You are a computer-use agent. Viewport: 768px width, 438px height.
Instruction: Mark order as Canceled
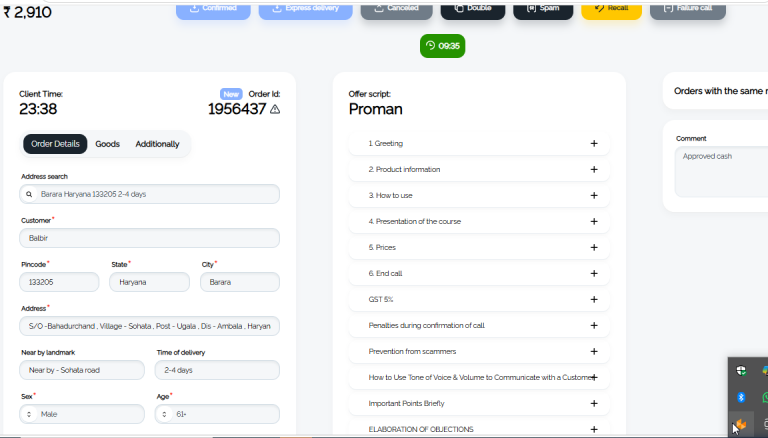click(x=397, y=10)
